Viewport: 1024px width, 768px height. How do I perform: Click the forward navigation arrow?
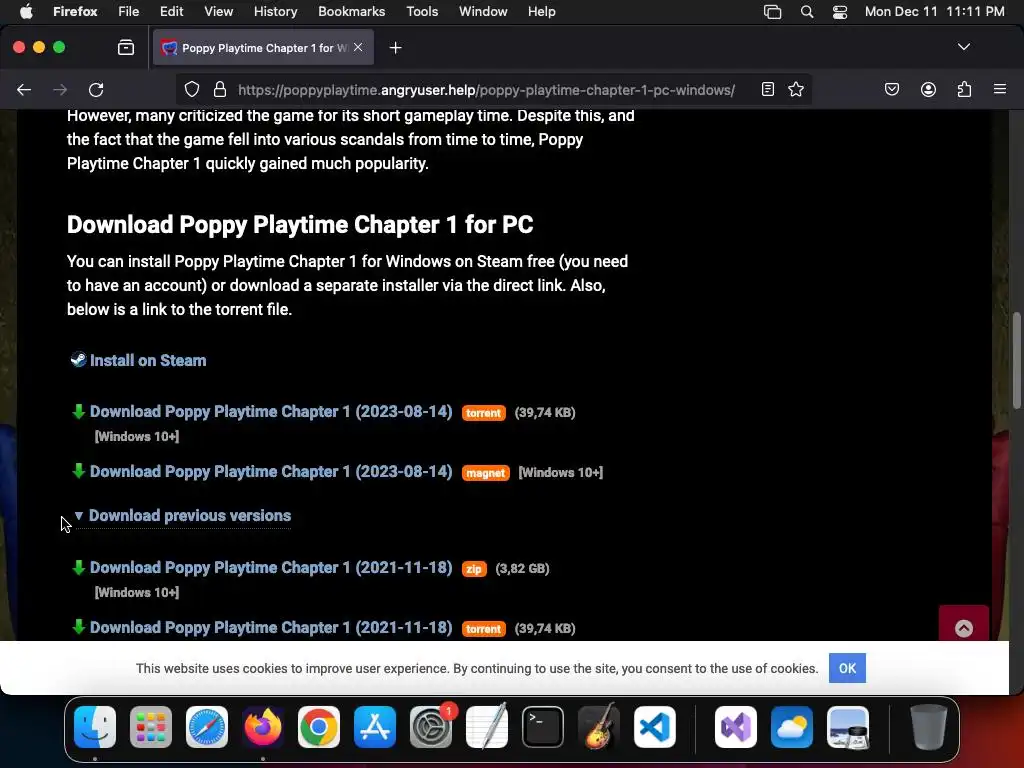[x=60, y=89]
